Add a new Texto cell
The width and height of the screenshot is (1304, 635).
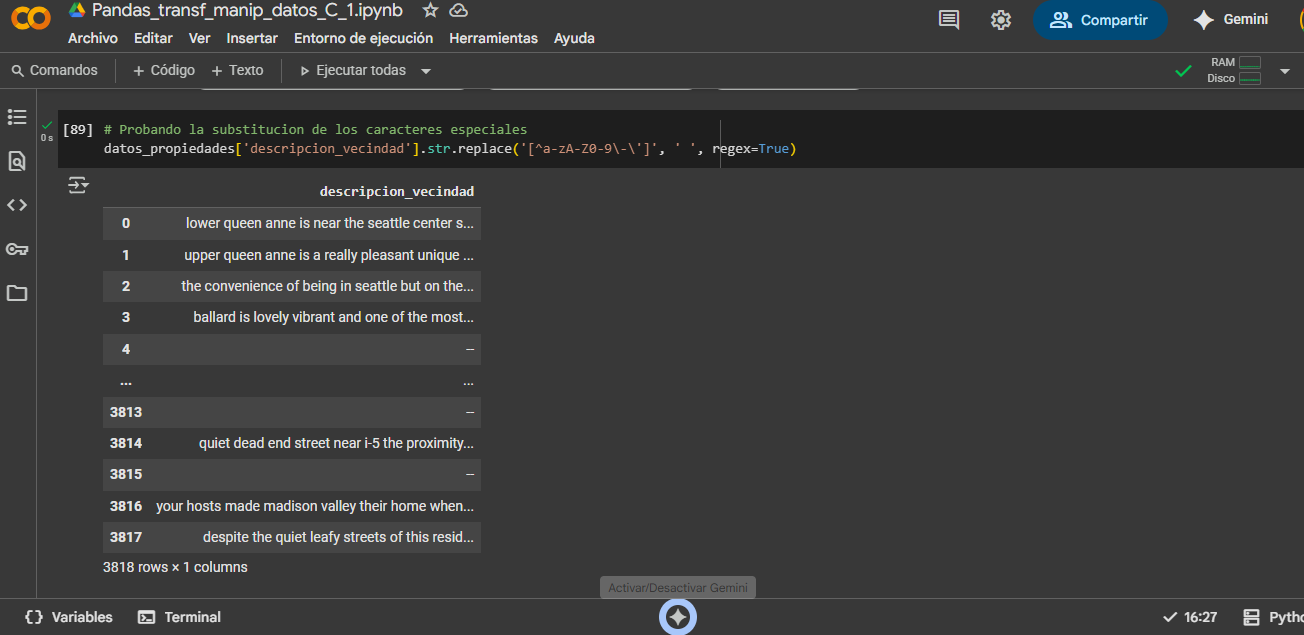tap(237, 70)
